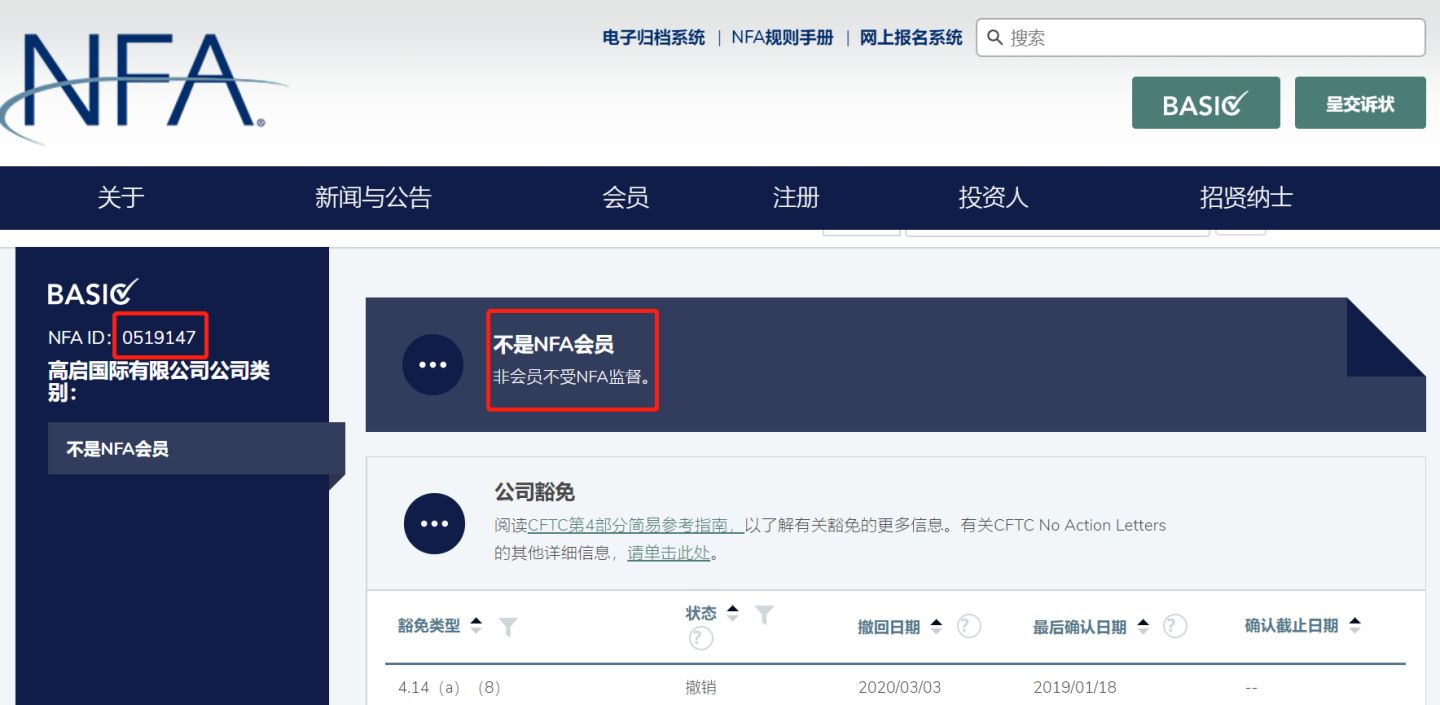Sort by 豁免类型 column arrows

coord(476,626)
